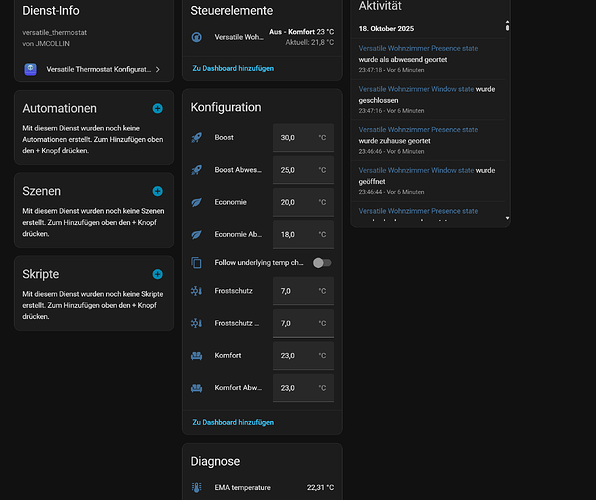Click the activity scrollbar down arrow
Screen dimensions: 596x500
coord(507,218)
